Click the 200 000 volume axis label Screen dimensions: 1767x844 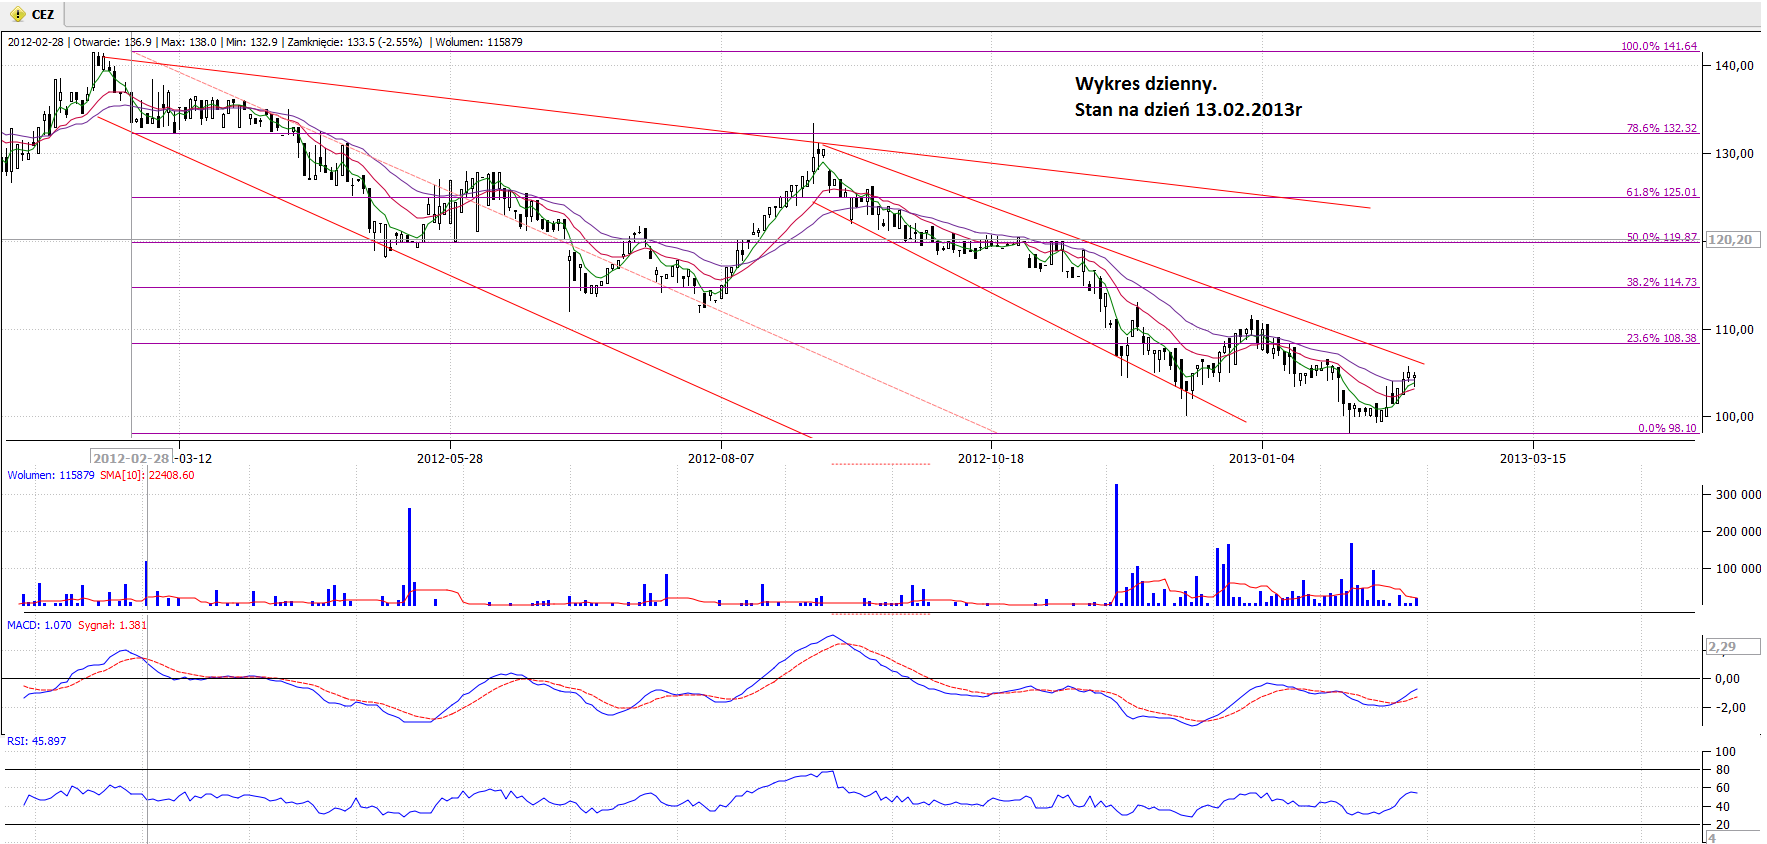(1738, 532)
